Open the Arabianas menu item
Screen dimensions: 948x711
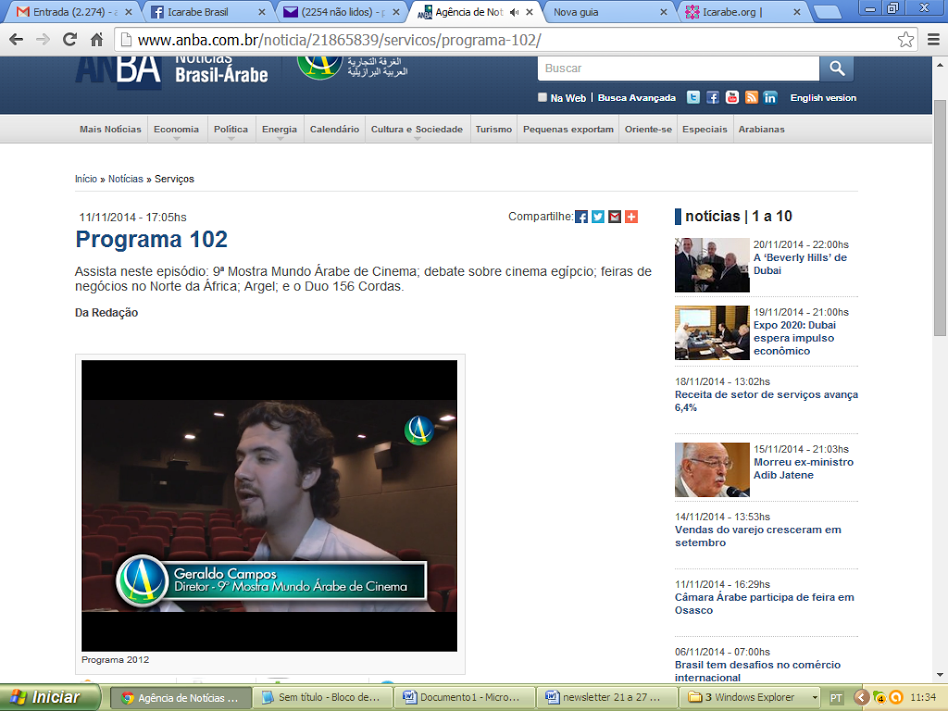pyautogui.click(x=761, y=129)
